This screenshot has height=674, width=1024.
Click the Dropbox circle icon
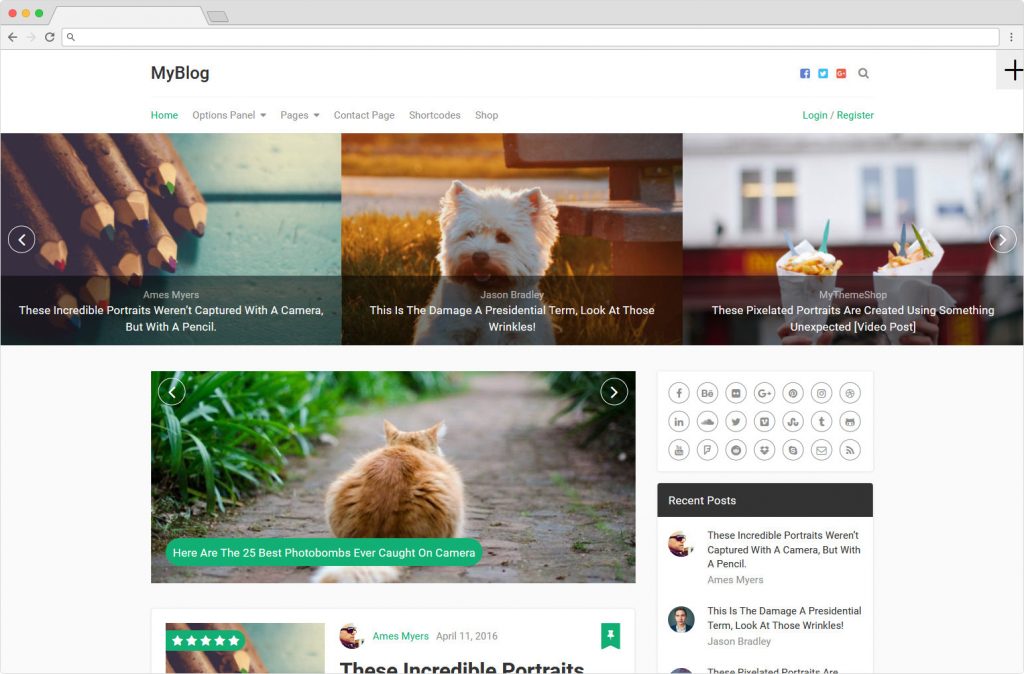(764, 451)
